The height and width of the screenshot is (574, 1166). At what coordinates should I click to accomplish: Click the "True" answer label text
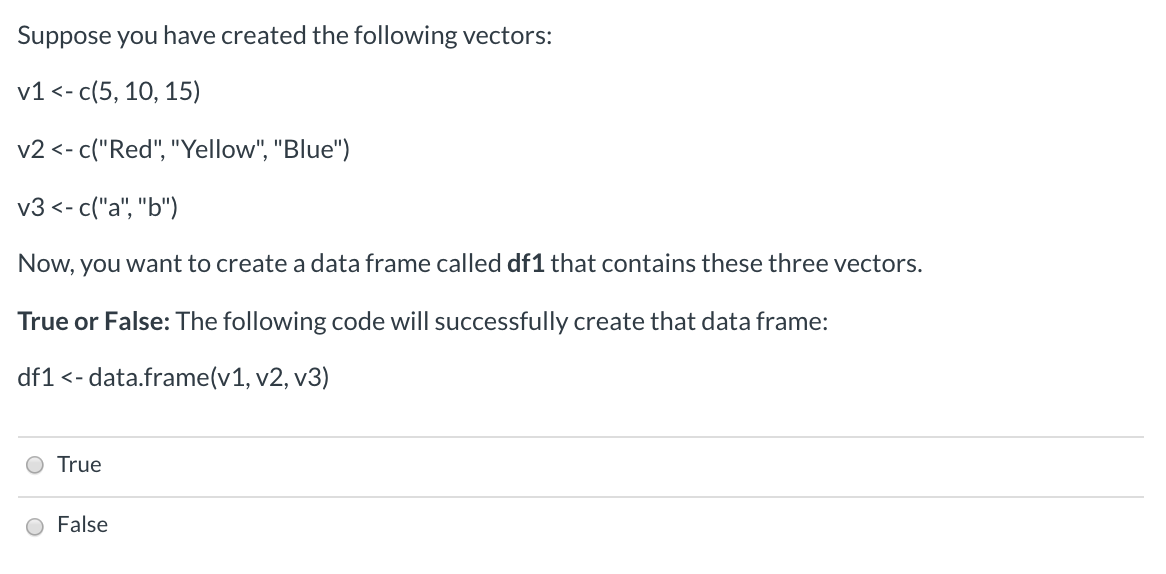point(79,465)
